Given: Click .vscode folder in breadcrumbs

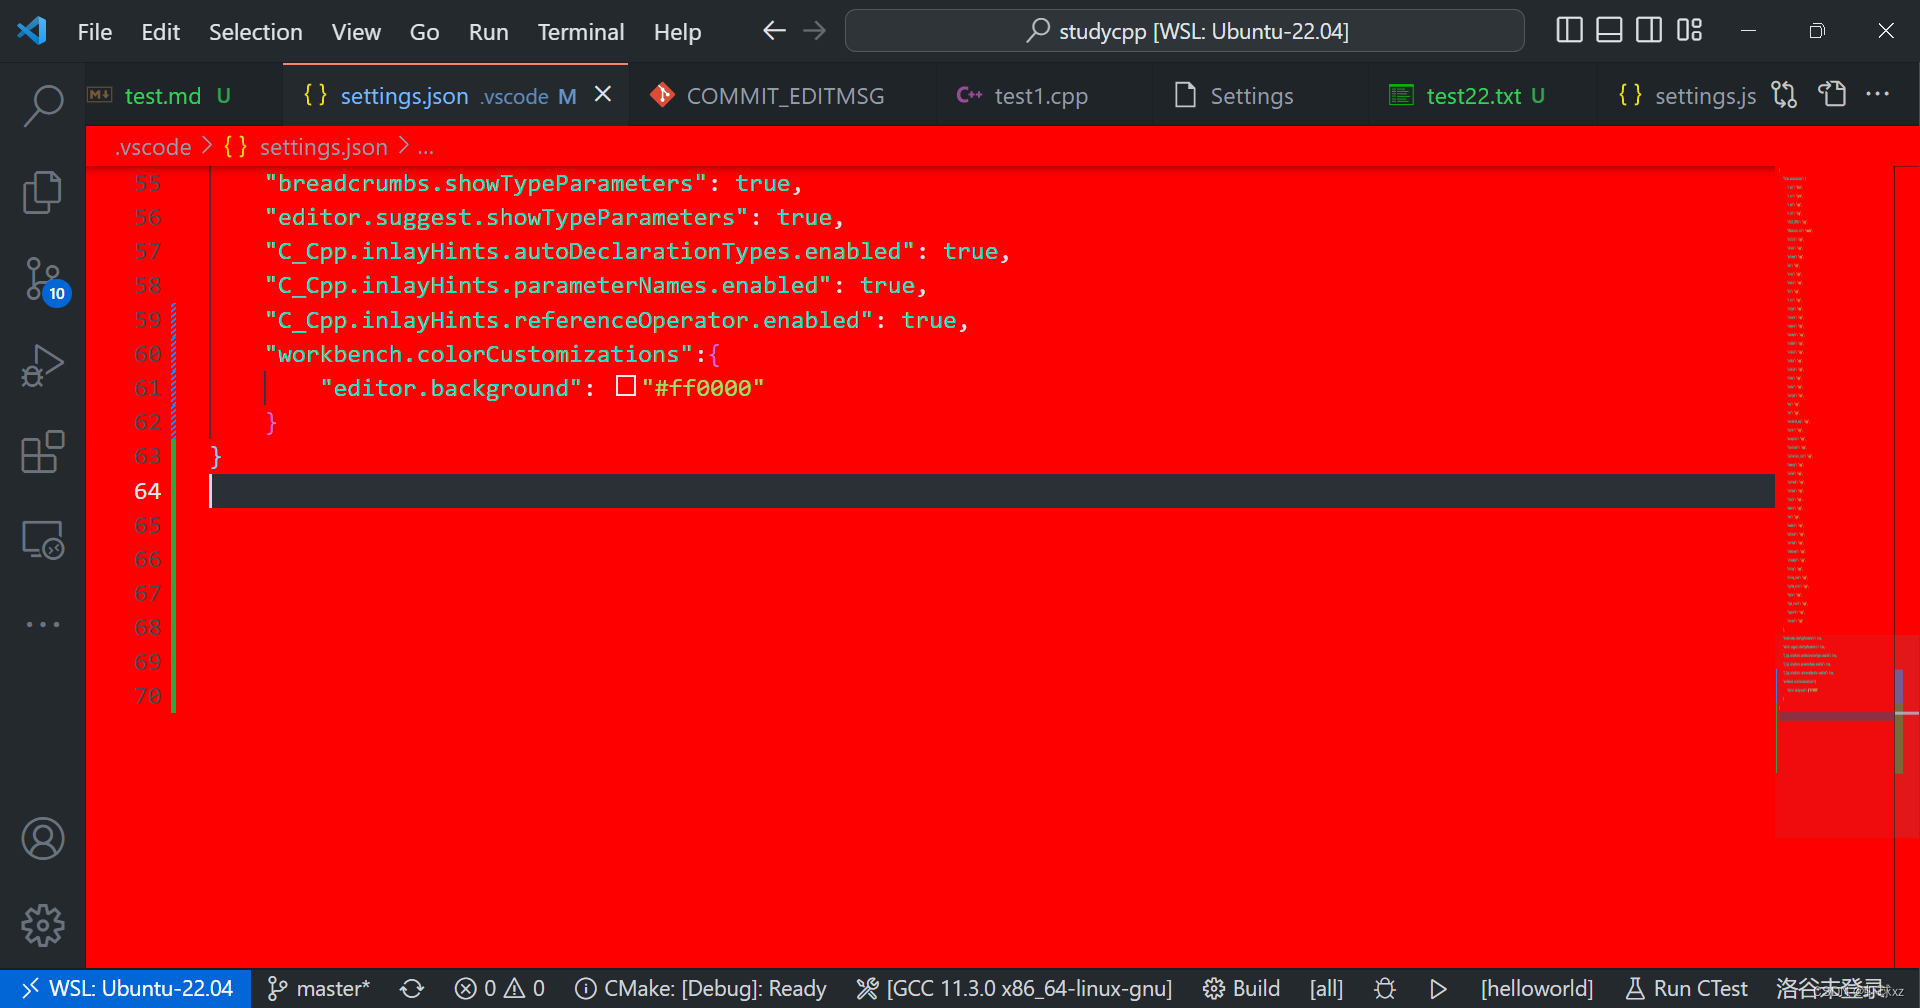Looking at the screenshot, I should [153, 147].
